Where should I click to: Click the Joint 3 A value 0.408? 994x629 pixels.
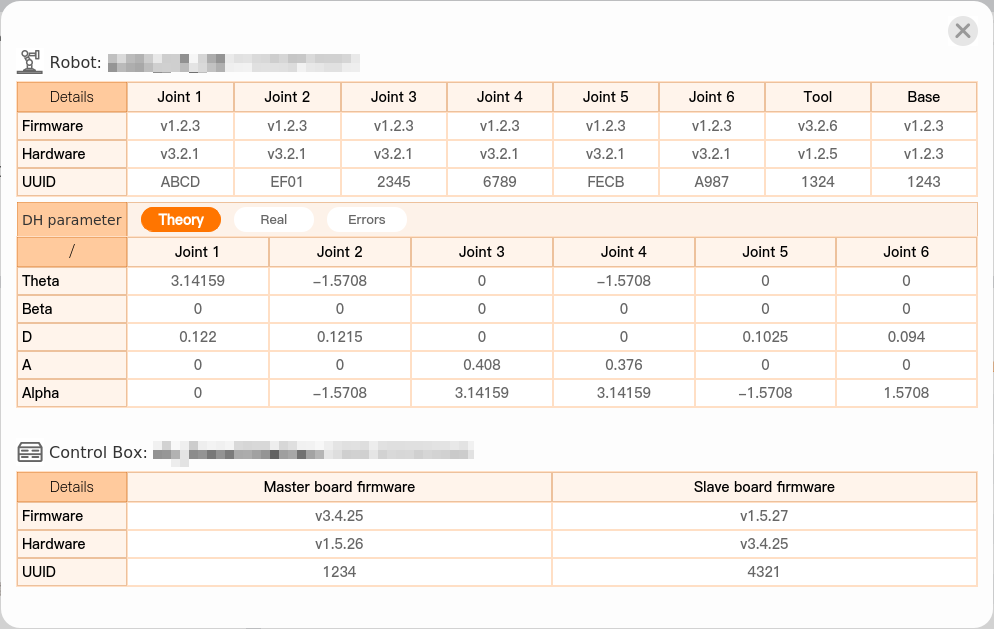[482, 365]
